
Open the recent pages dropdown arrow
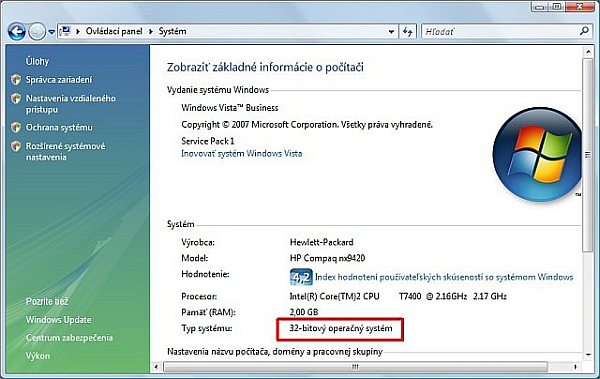[52, 32]
